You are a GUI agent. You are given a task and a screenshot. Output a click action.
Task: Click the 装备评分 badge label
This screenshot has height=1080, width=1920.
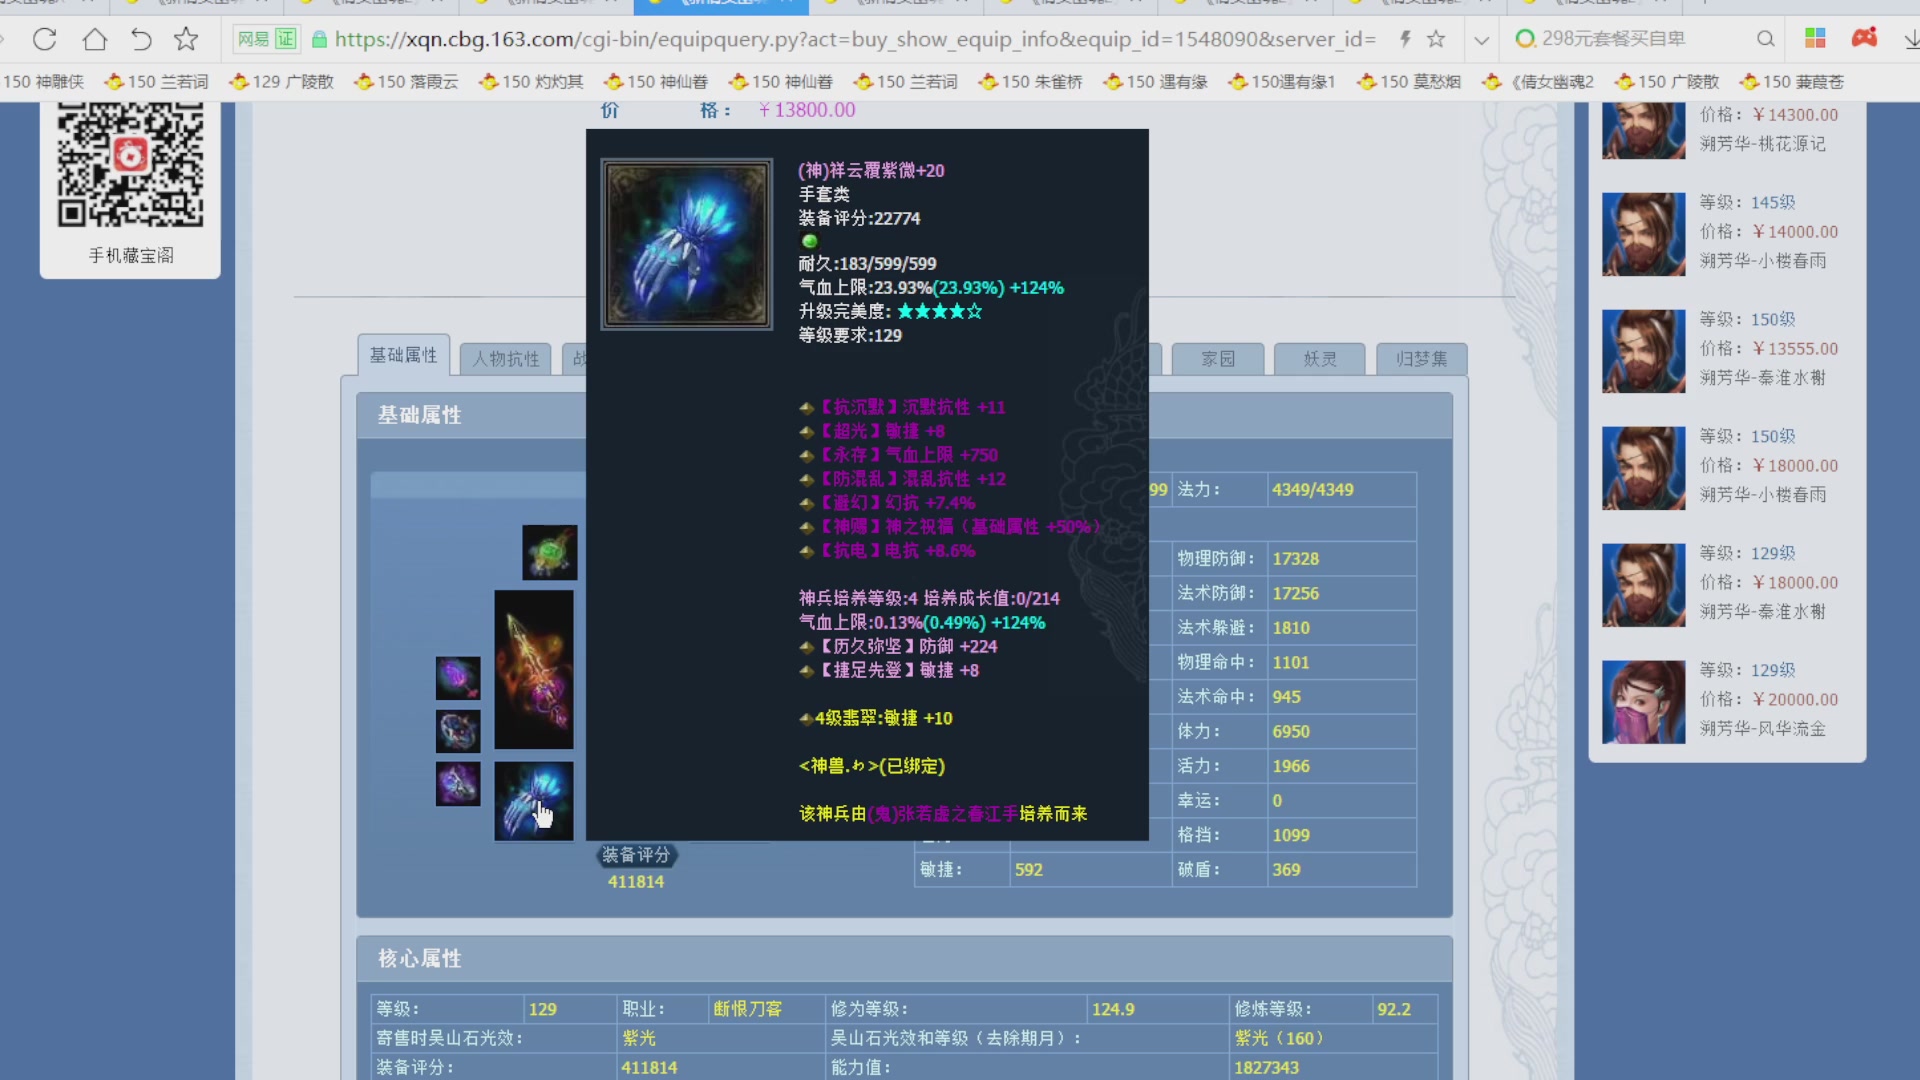[x=636, y=855]
